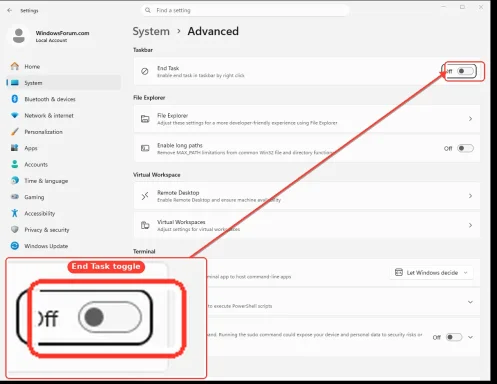The width and height of the screenshot is (497, 384).
Task: Click the Find a setting search box
Action: (245, 10)
